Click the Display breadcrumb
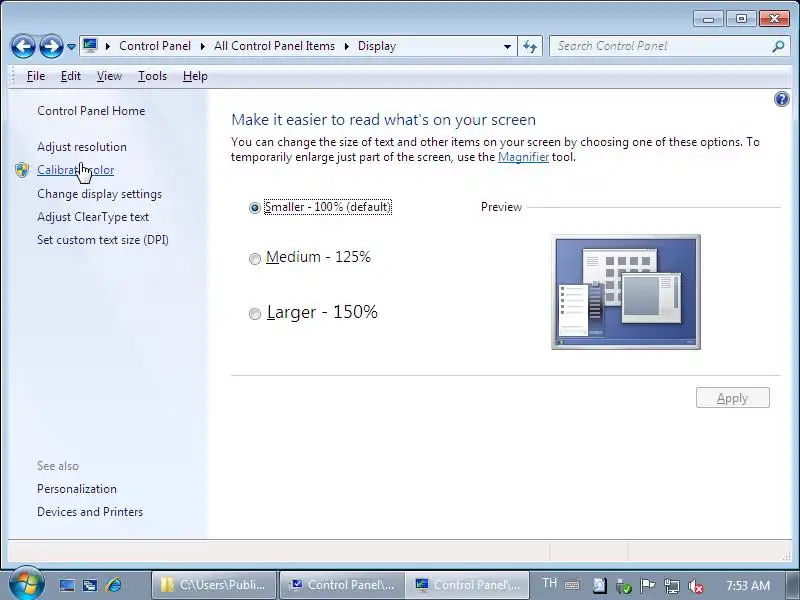 [377, 46]
